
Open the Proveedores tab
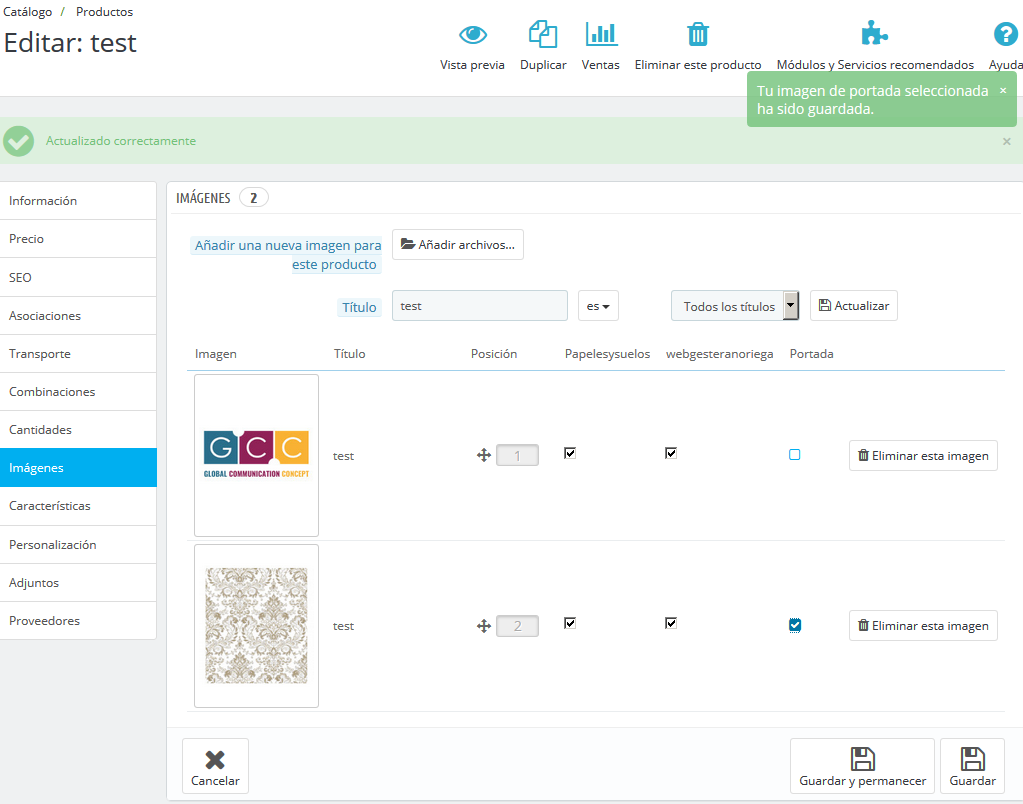78,621
